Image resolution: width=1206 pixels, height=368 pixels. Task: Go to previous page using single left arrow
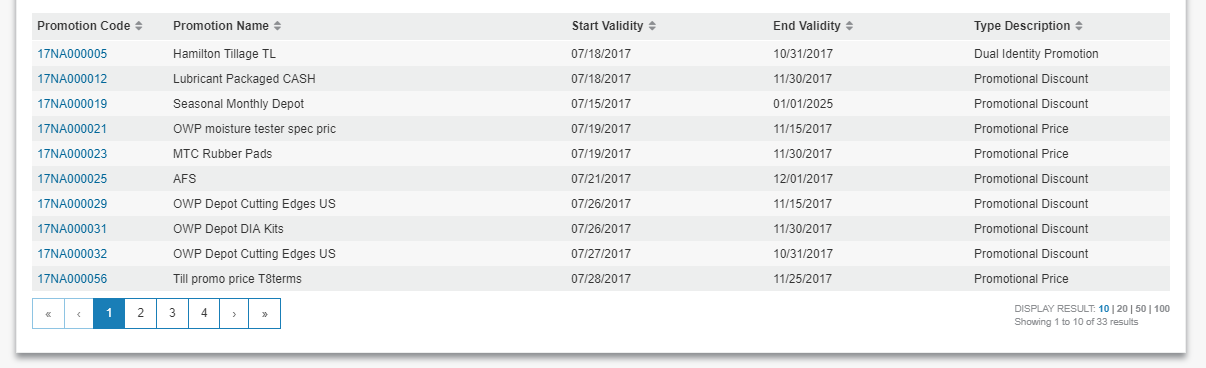pyautogui.click(x=79, y=313)
